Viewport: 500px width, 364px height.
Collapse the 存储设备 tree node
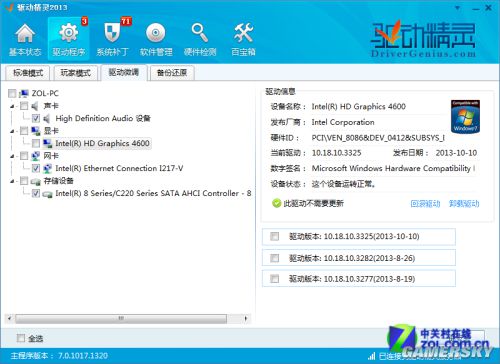click(x=12, y=181)
